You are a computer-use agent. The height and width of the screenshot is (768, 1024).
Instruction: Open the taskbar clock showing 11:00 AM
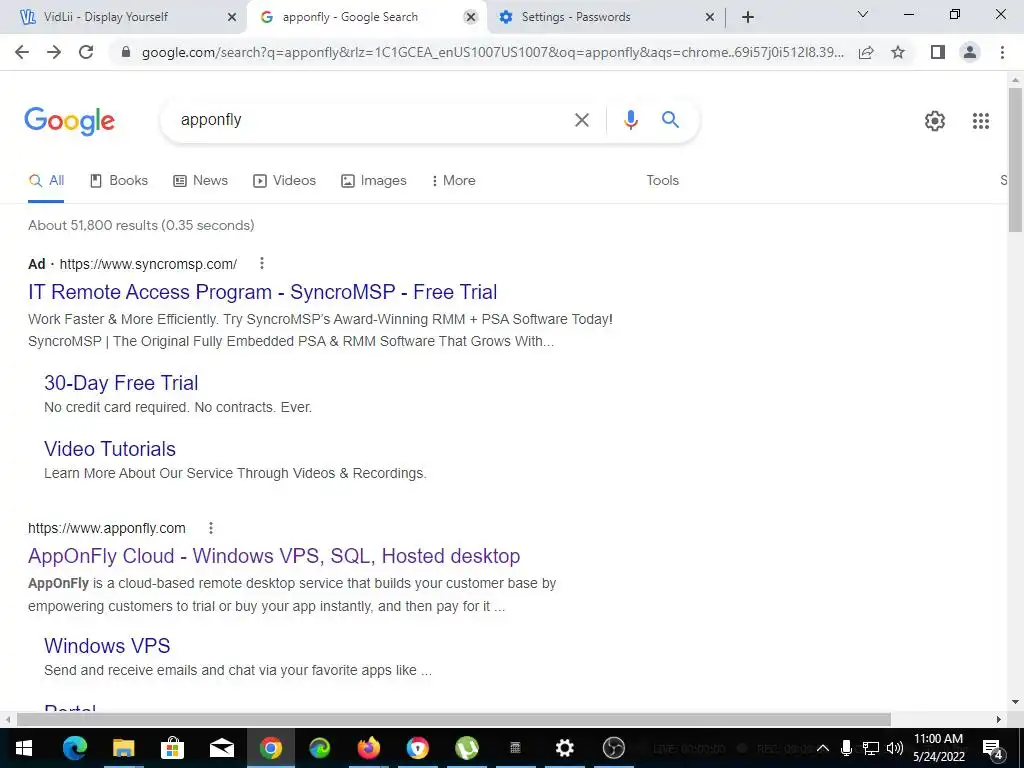938,748
